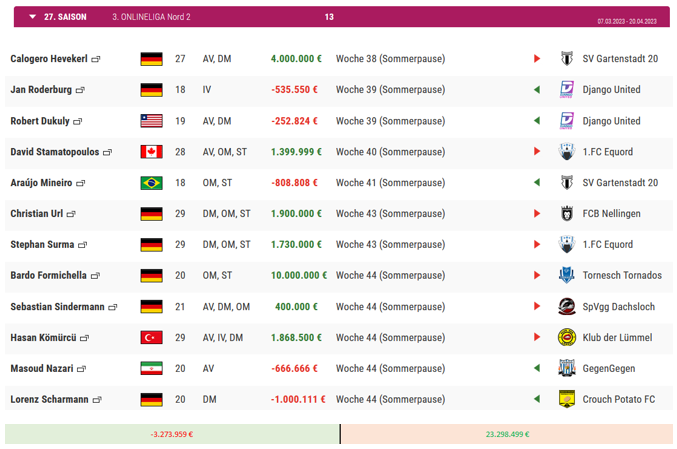Click Django United logo in Jan Roderburg row
Screen dimensions: 677x449
pos(566,90)
